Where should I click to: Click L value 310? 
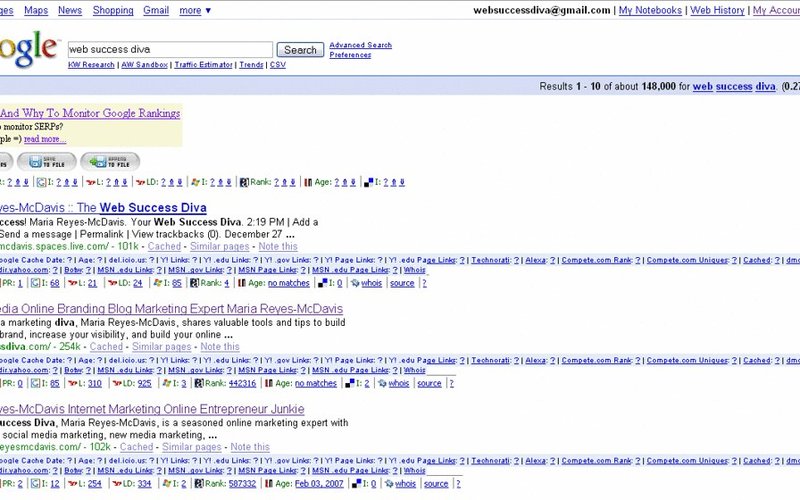click(x=95, y=383)
